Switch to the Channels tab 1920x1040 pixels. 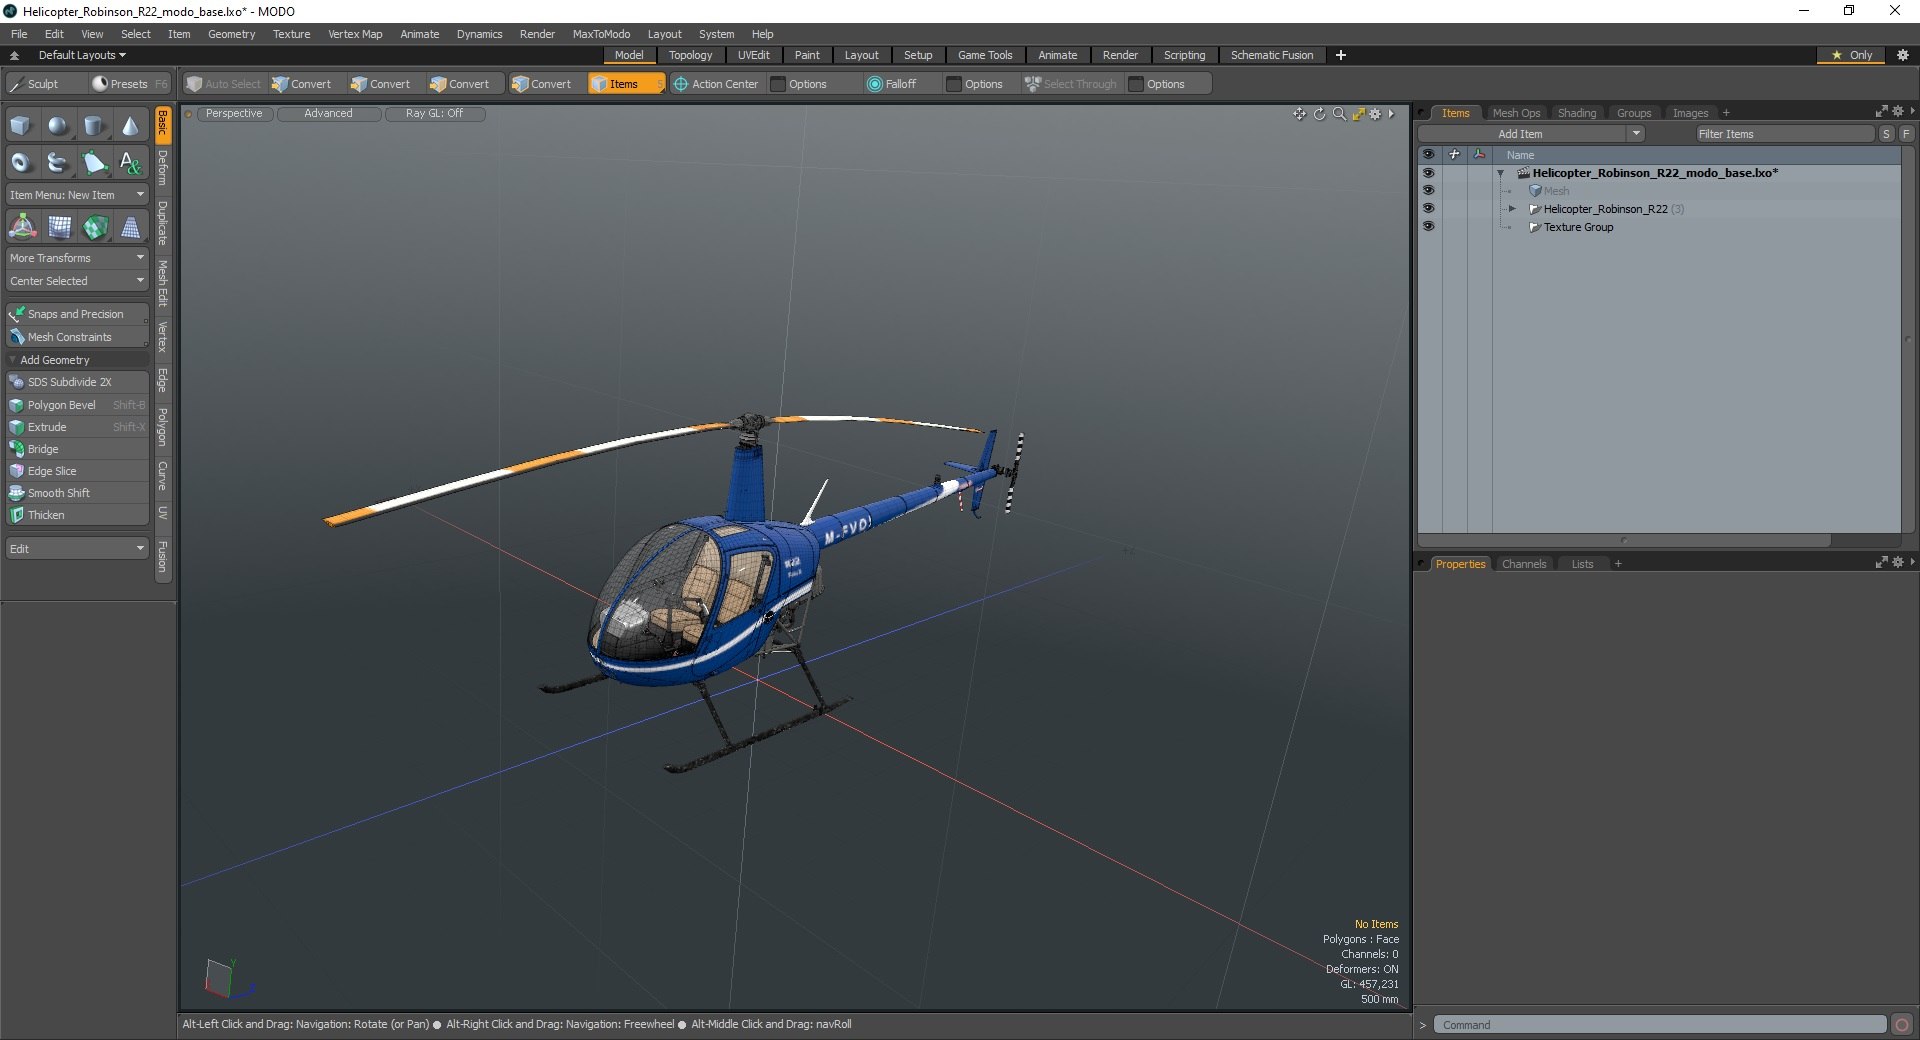(x=1524, y=564)
